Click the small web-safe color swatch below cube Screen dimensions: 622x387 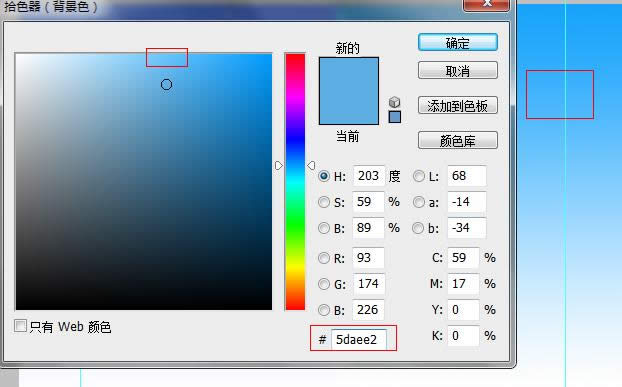tap(395, 117)
